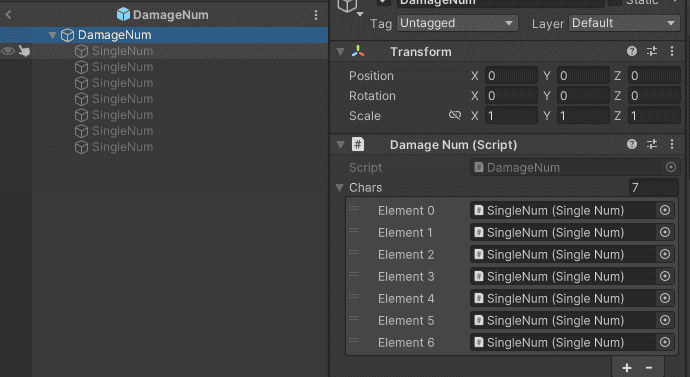This screenshot has width=690, height=377.
Task: Click the Position Y field
Action: click(583, 76)
